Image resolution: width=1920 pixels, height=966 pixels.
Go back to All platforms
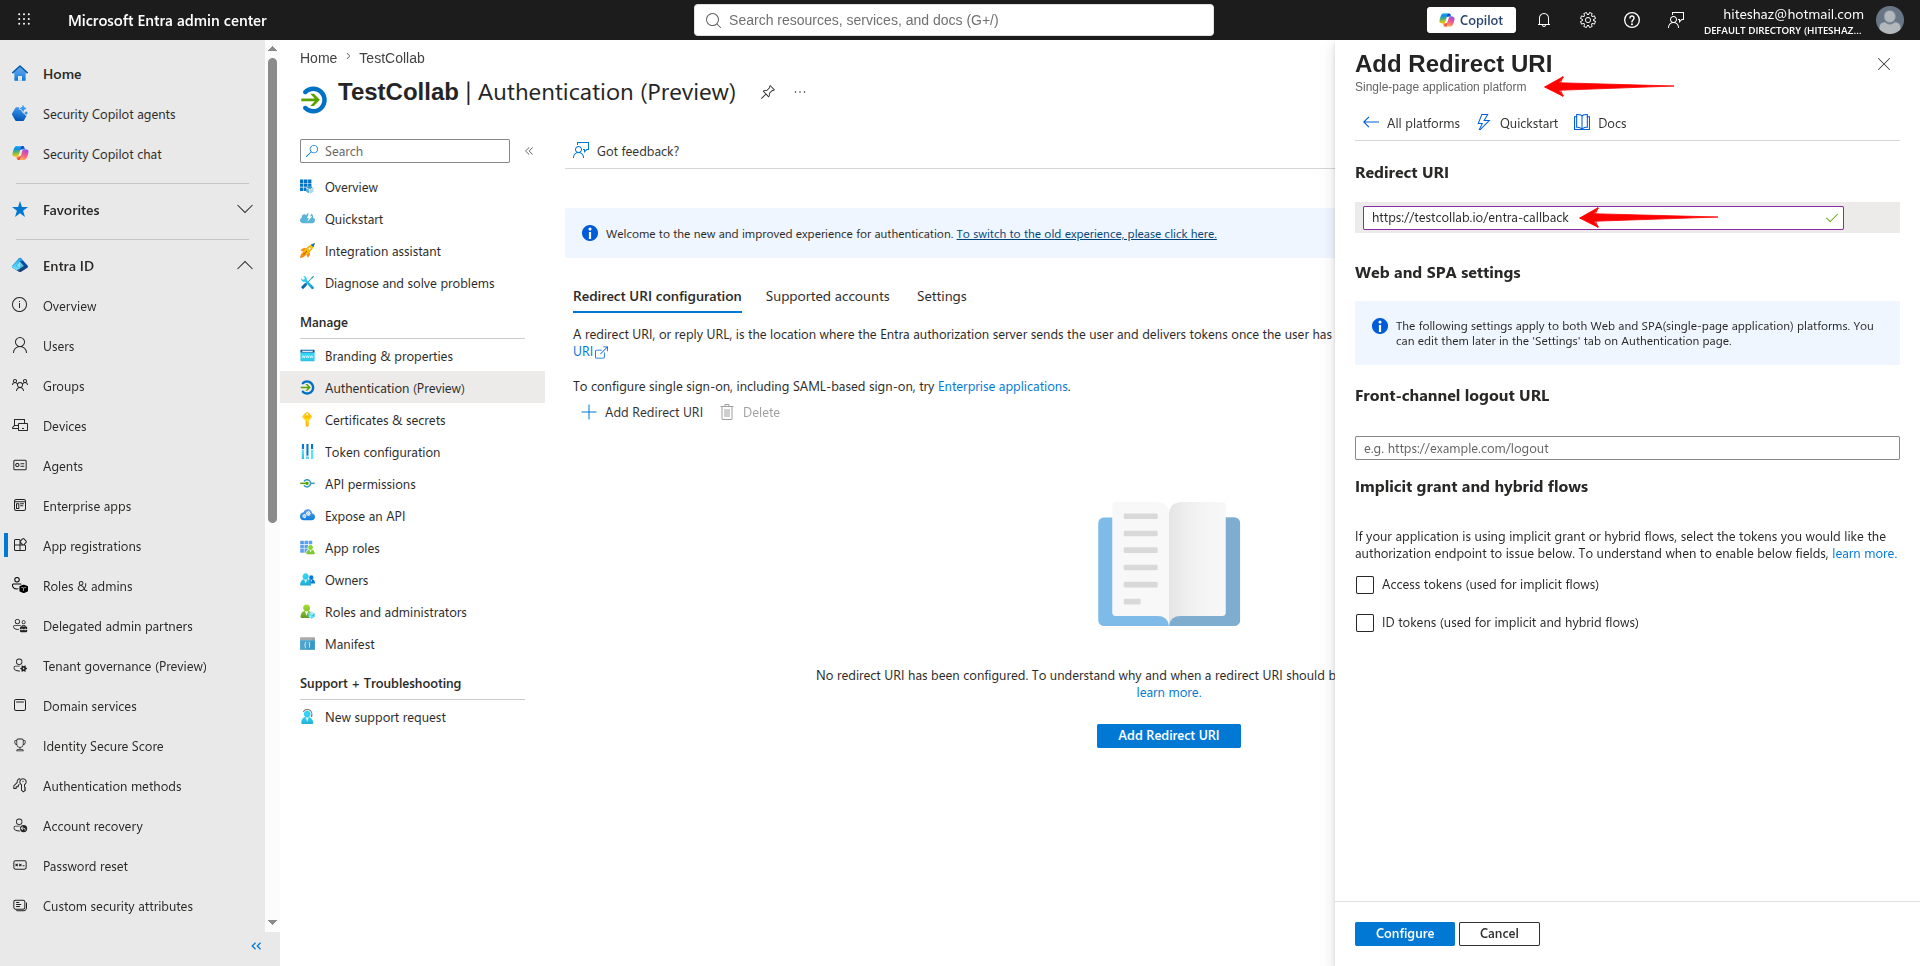[1411, 123]
